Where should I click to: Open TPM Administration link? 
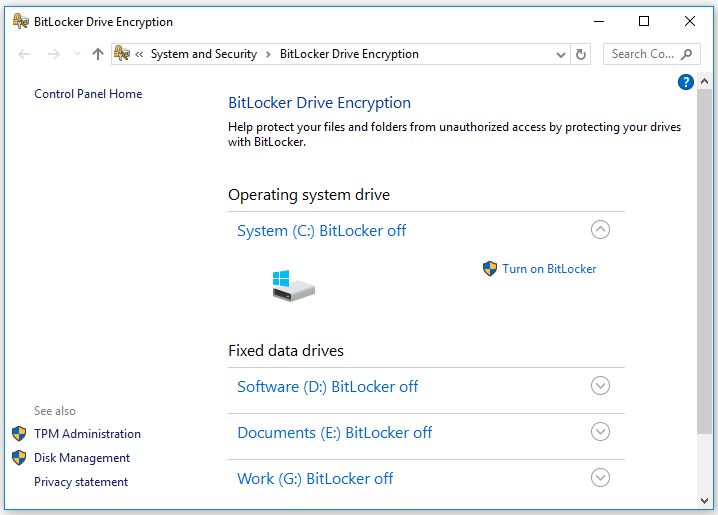[87, 434]
